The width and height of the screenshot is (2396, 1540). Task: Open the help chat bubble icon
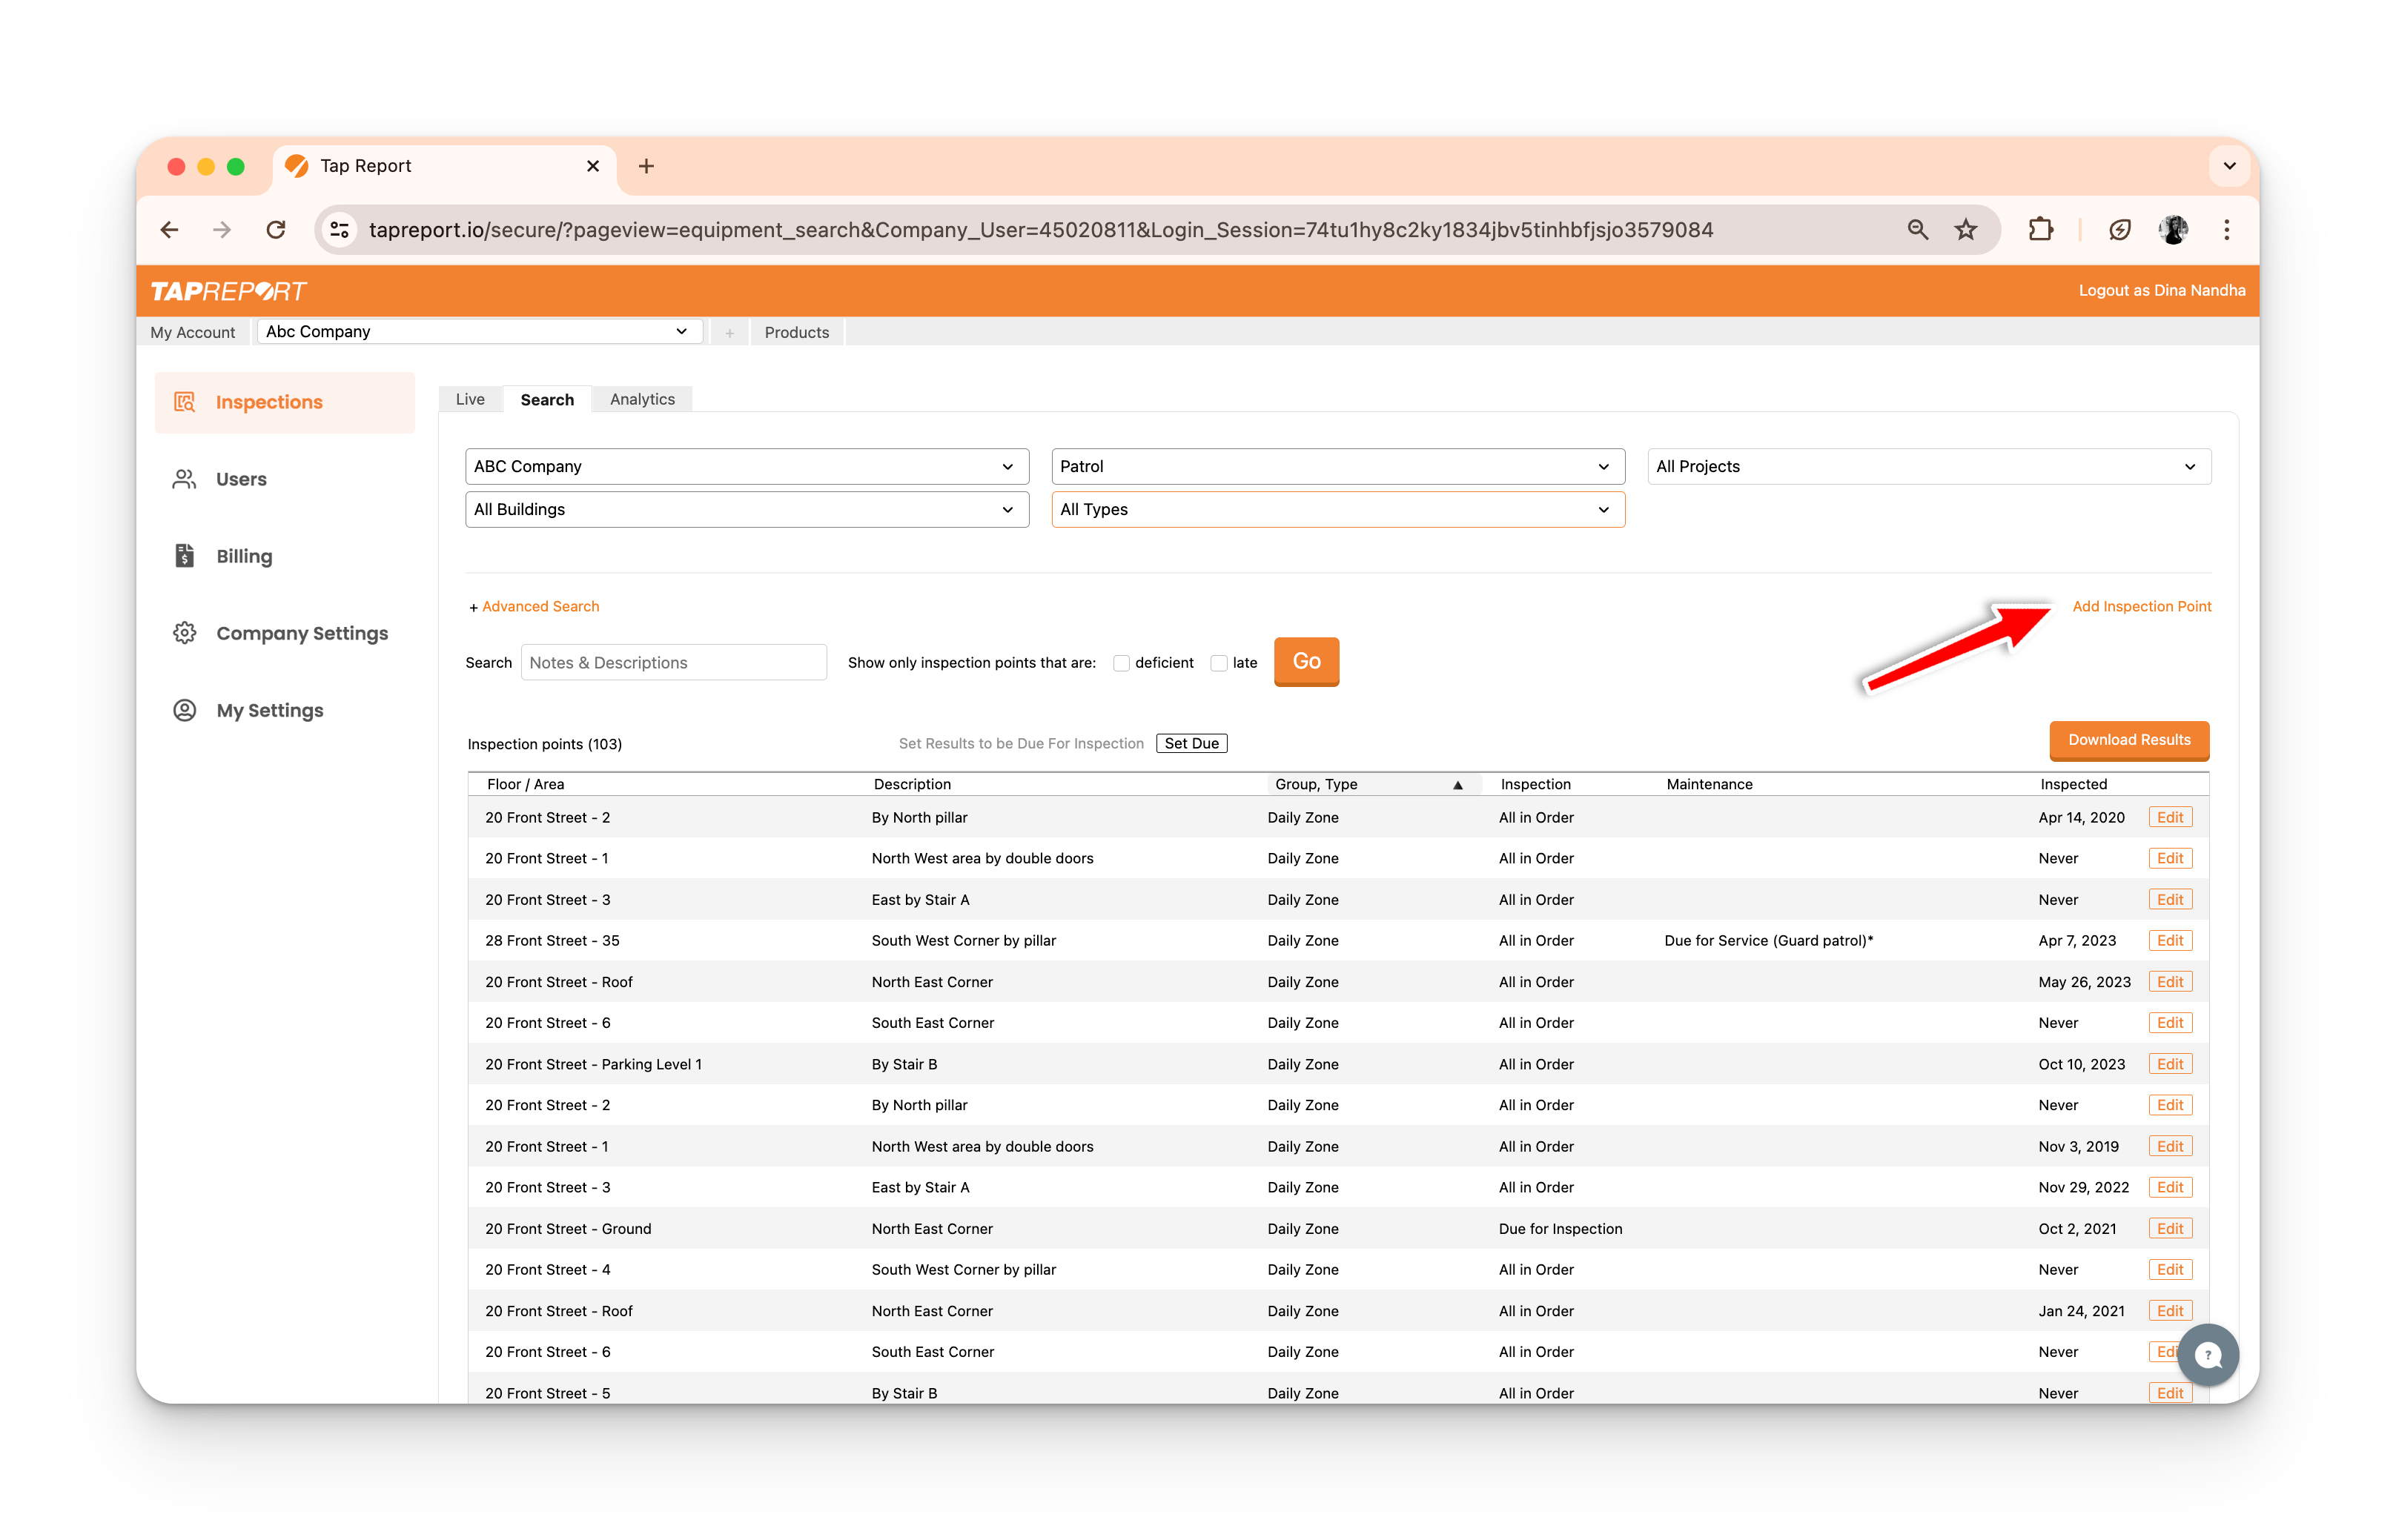2208,1355
